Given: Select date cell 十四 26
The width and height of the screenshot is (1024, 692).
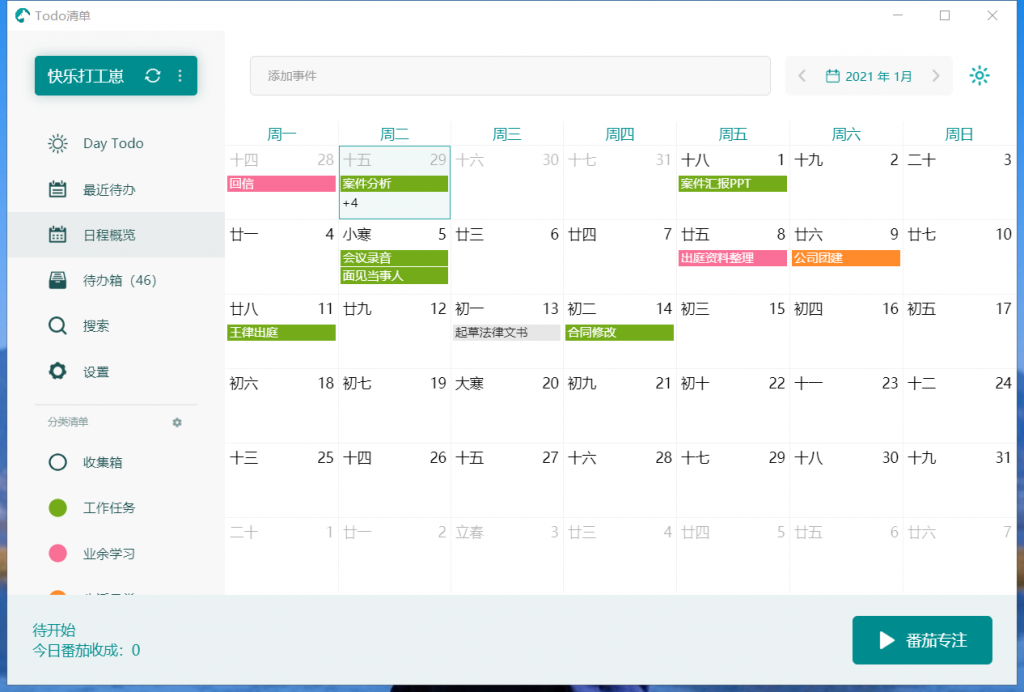Looking at the screenshot, I should pos(394,480).
